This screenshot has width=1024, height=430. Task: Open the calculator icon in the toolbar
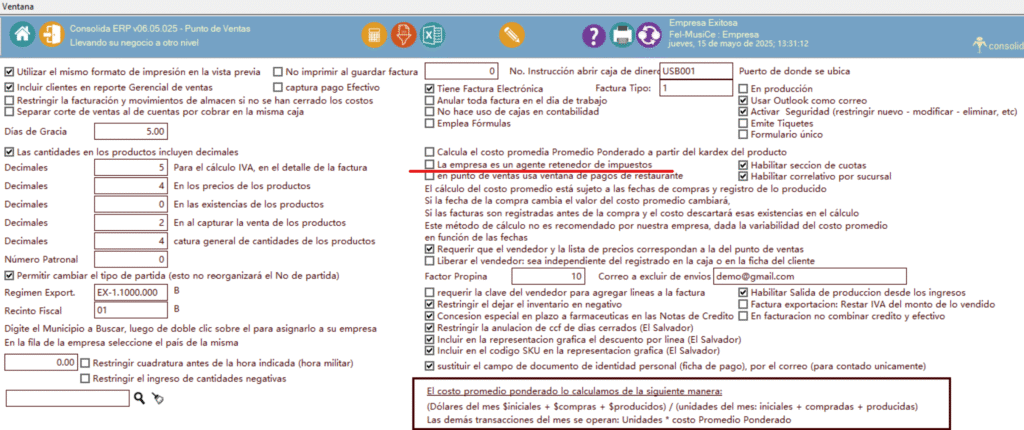pyautogui.click(x=374, y=35)
